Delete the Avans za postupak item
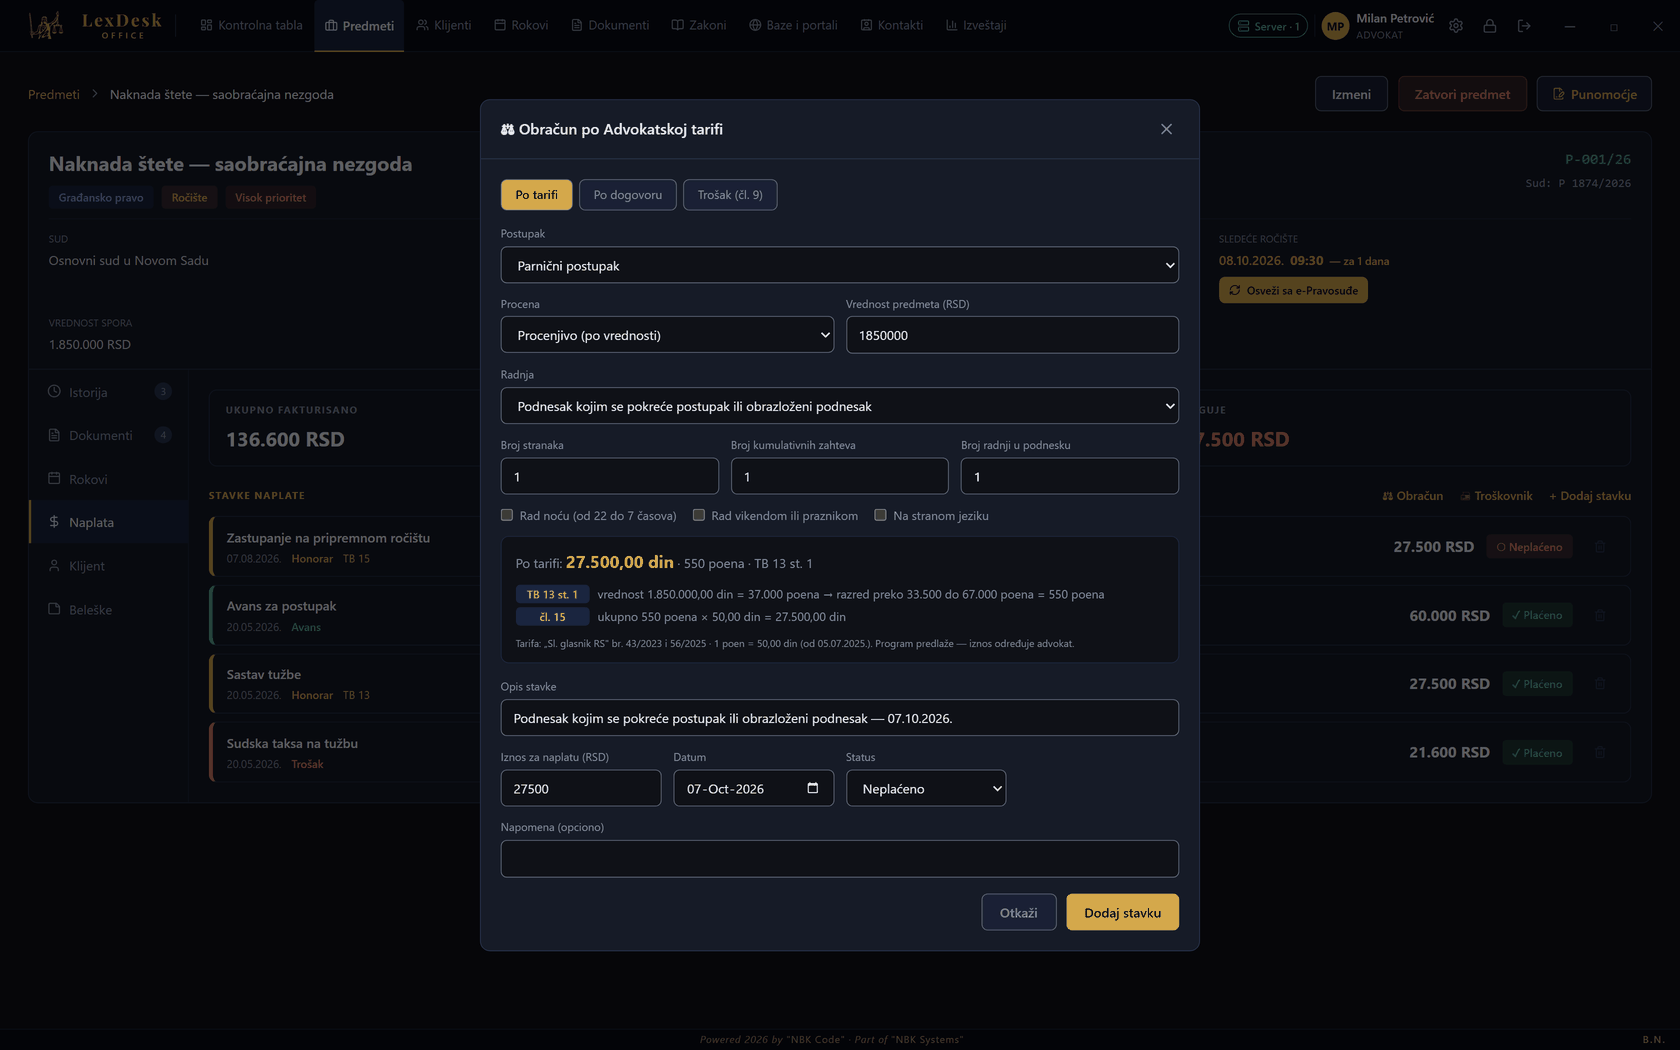The width and height of the screenshot is (1680, 1050). point(1600,616)
